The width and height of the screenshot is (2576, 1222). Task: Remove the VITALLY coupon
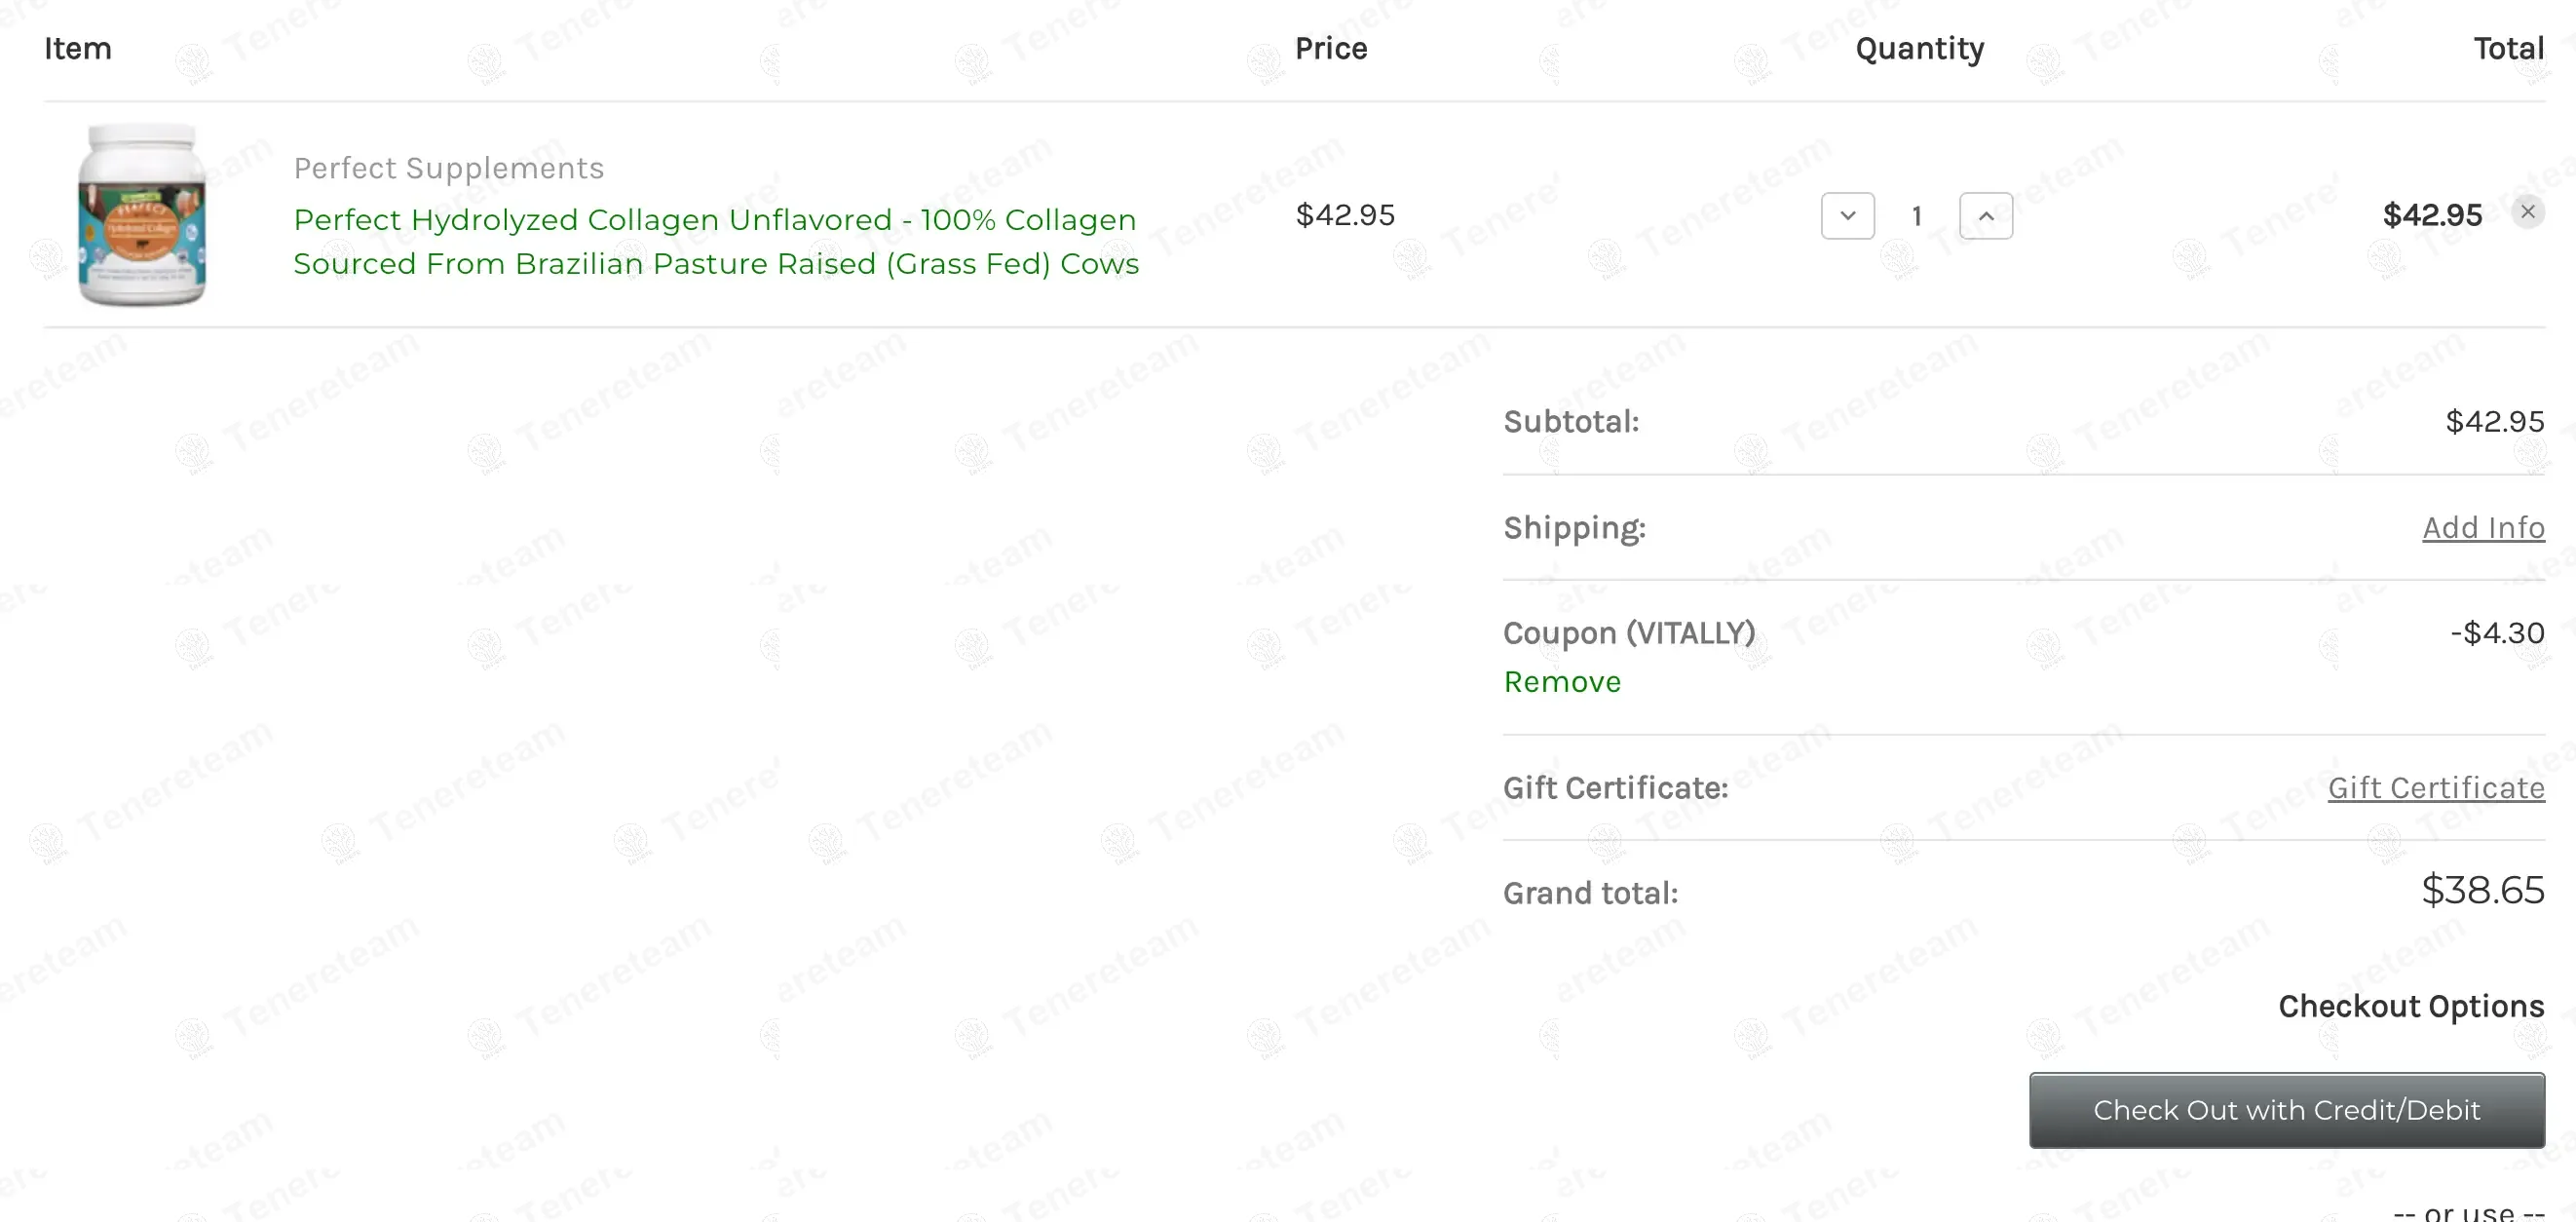point(1561,681)
